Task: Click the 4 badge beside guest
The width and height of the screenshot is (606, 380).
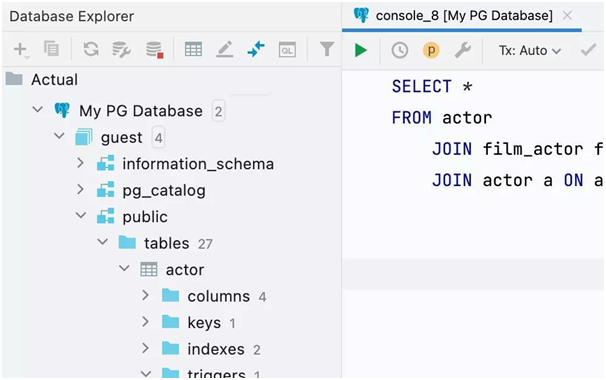Action: coord(158,138)
